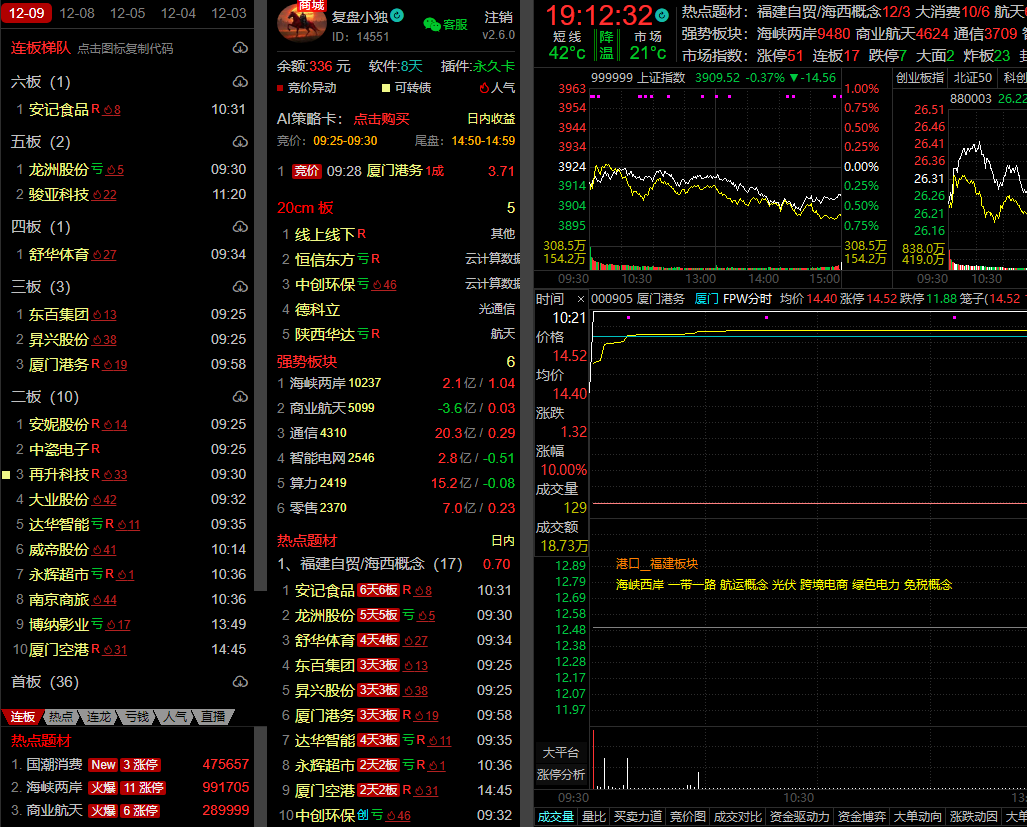The height and width of the screenshot is (827, 1027).
Task: Open WeChat 客服 customer service
Action: pyautogui.click(x=445, y=24)
